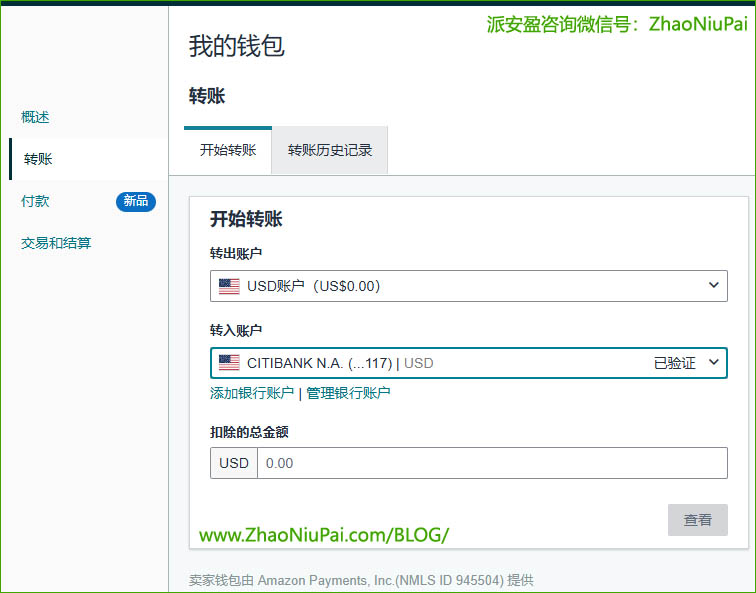Expand the 转出账户 chevron arrow
756x593 pixels.
click(713, 286)
